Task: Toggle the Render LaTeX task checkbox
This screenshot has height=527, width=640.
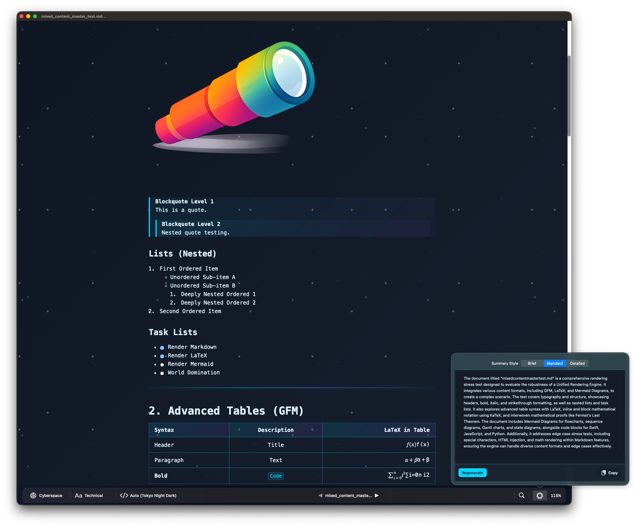Action: tap(162, 356)
